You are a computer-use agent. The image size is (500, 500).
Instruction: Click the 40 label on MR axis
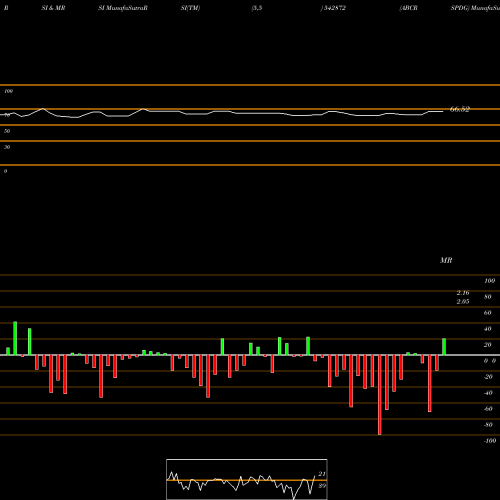click(x=488, y=329)
